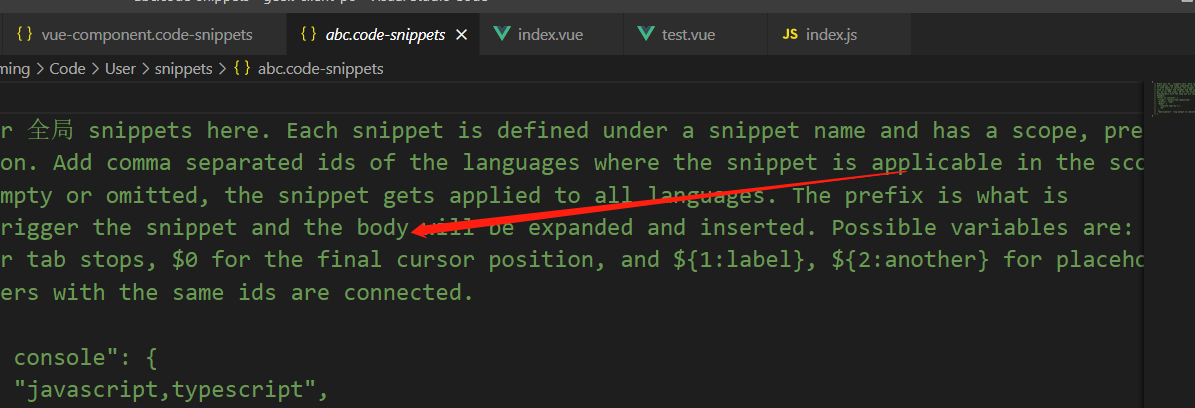Click the braces icon in the breadcrumb
This screenshot has height=408, width=1195.
point(242,69)
